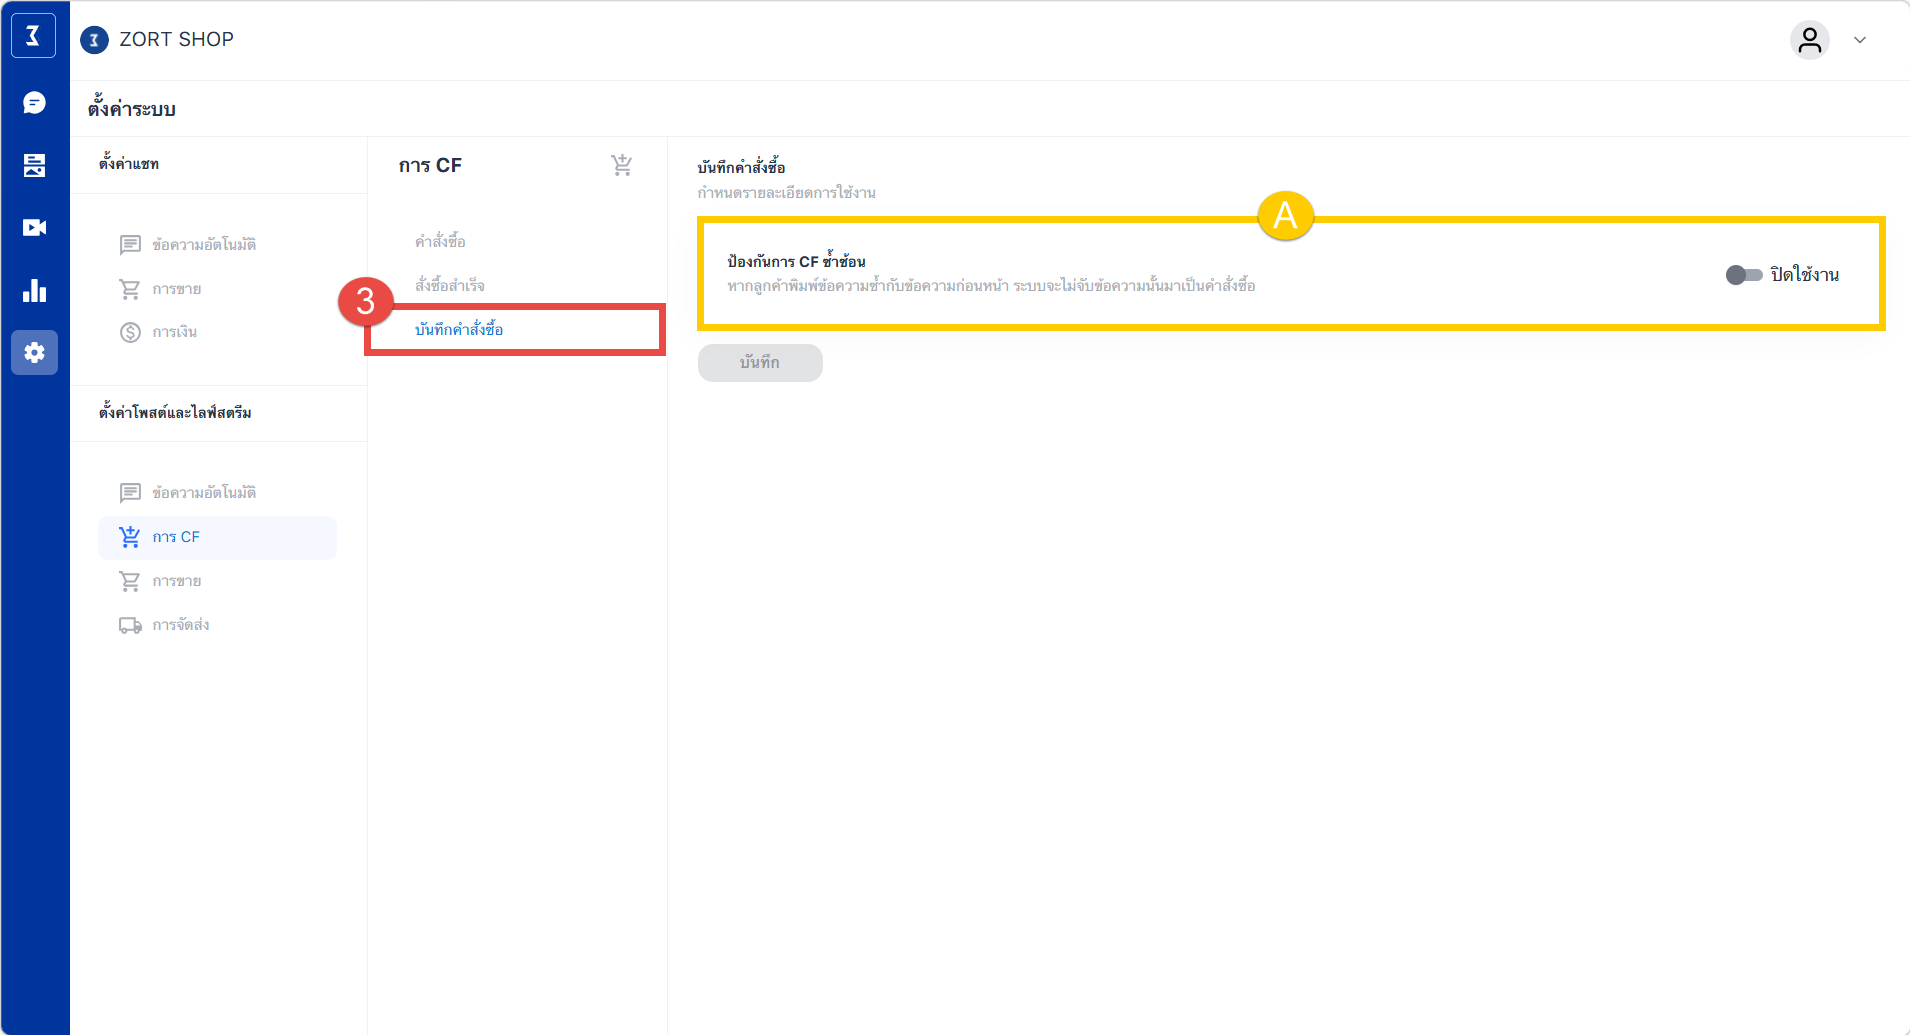Select the settings gear icon in sidebar
Viewport: 1910px width, 1035px height.
coord(34,353)
